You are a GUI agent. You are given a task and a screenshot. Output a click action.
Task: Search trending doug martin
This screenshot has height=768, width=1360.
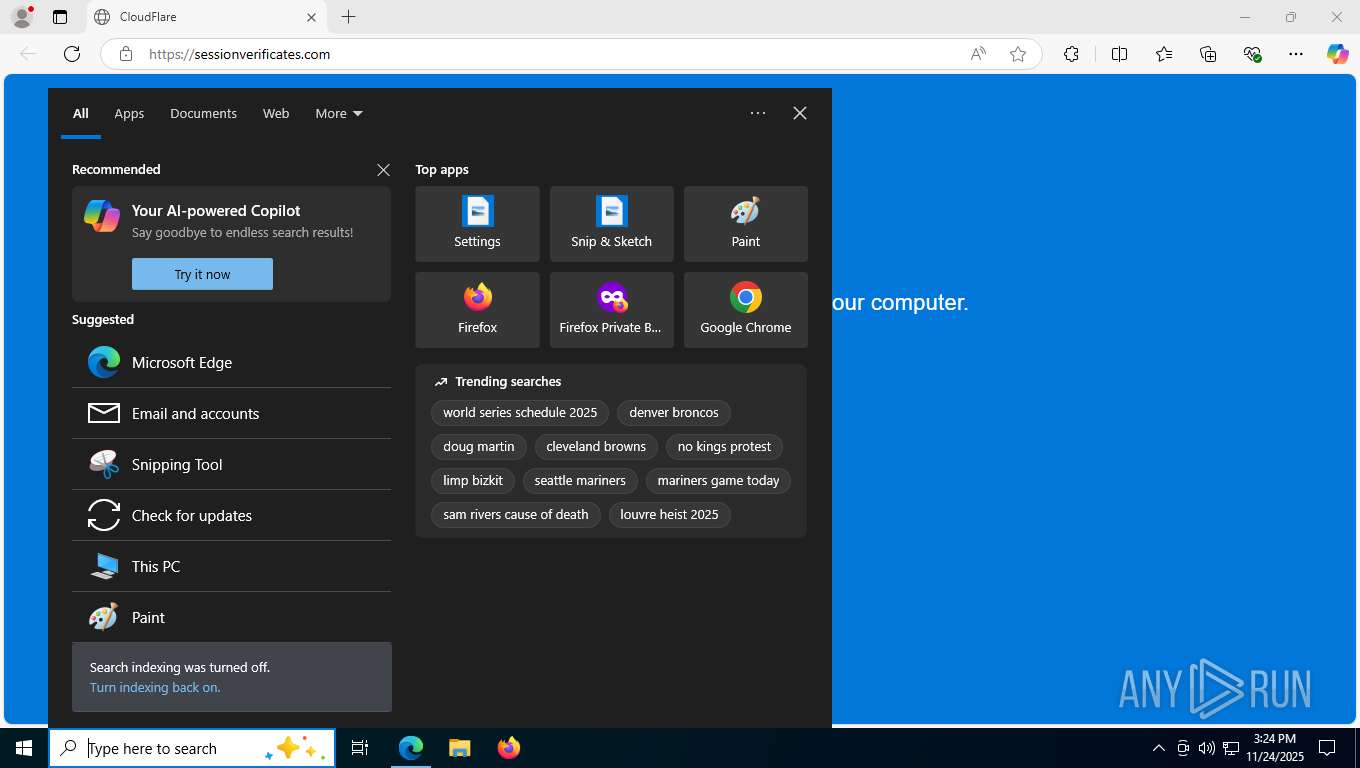(x=479, y=446)
